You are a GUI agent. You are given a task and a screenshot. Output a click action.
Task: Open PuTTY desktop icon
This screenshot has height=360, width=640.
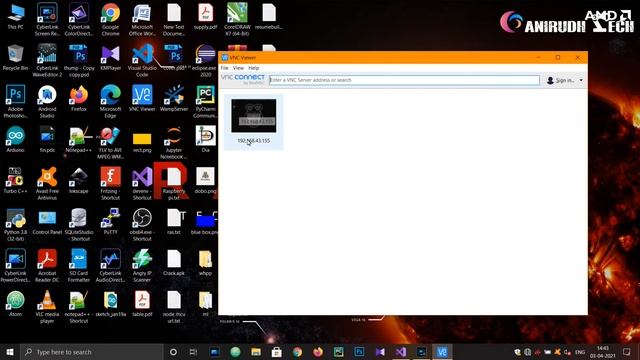tap(111, 221)
